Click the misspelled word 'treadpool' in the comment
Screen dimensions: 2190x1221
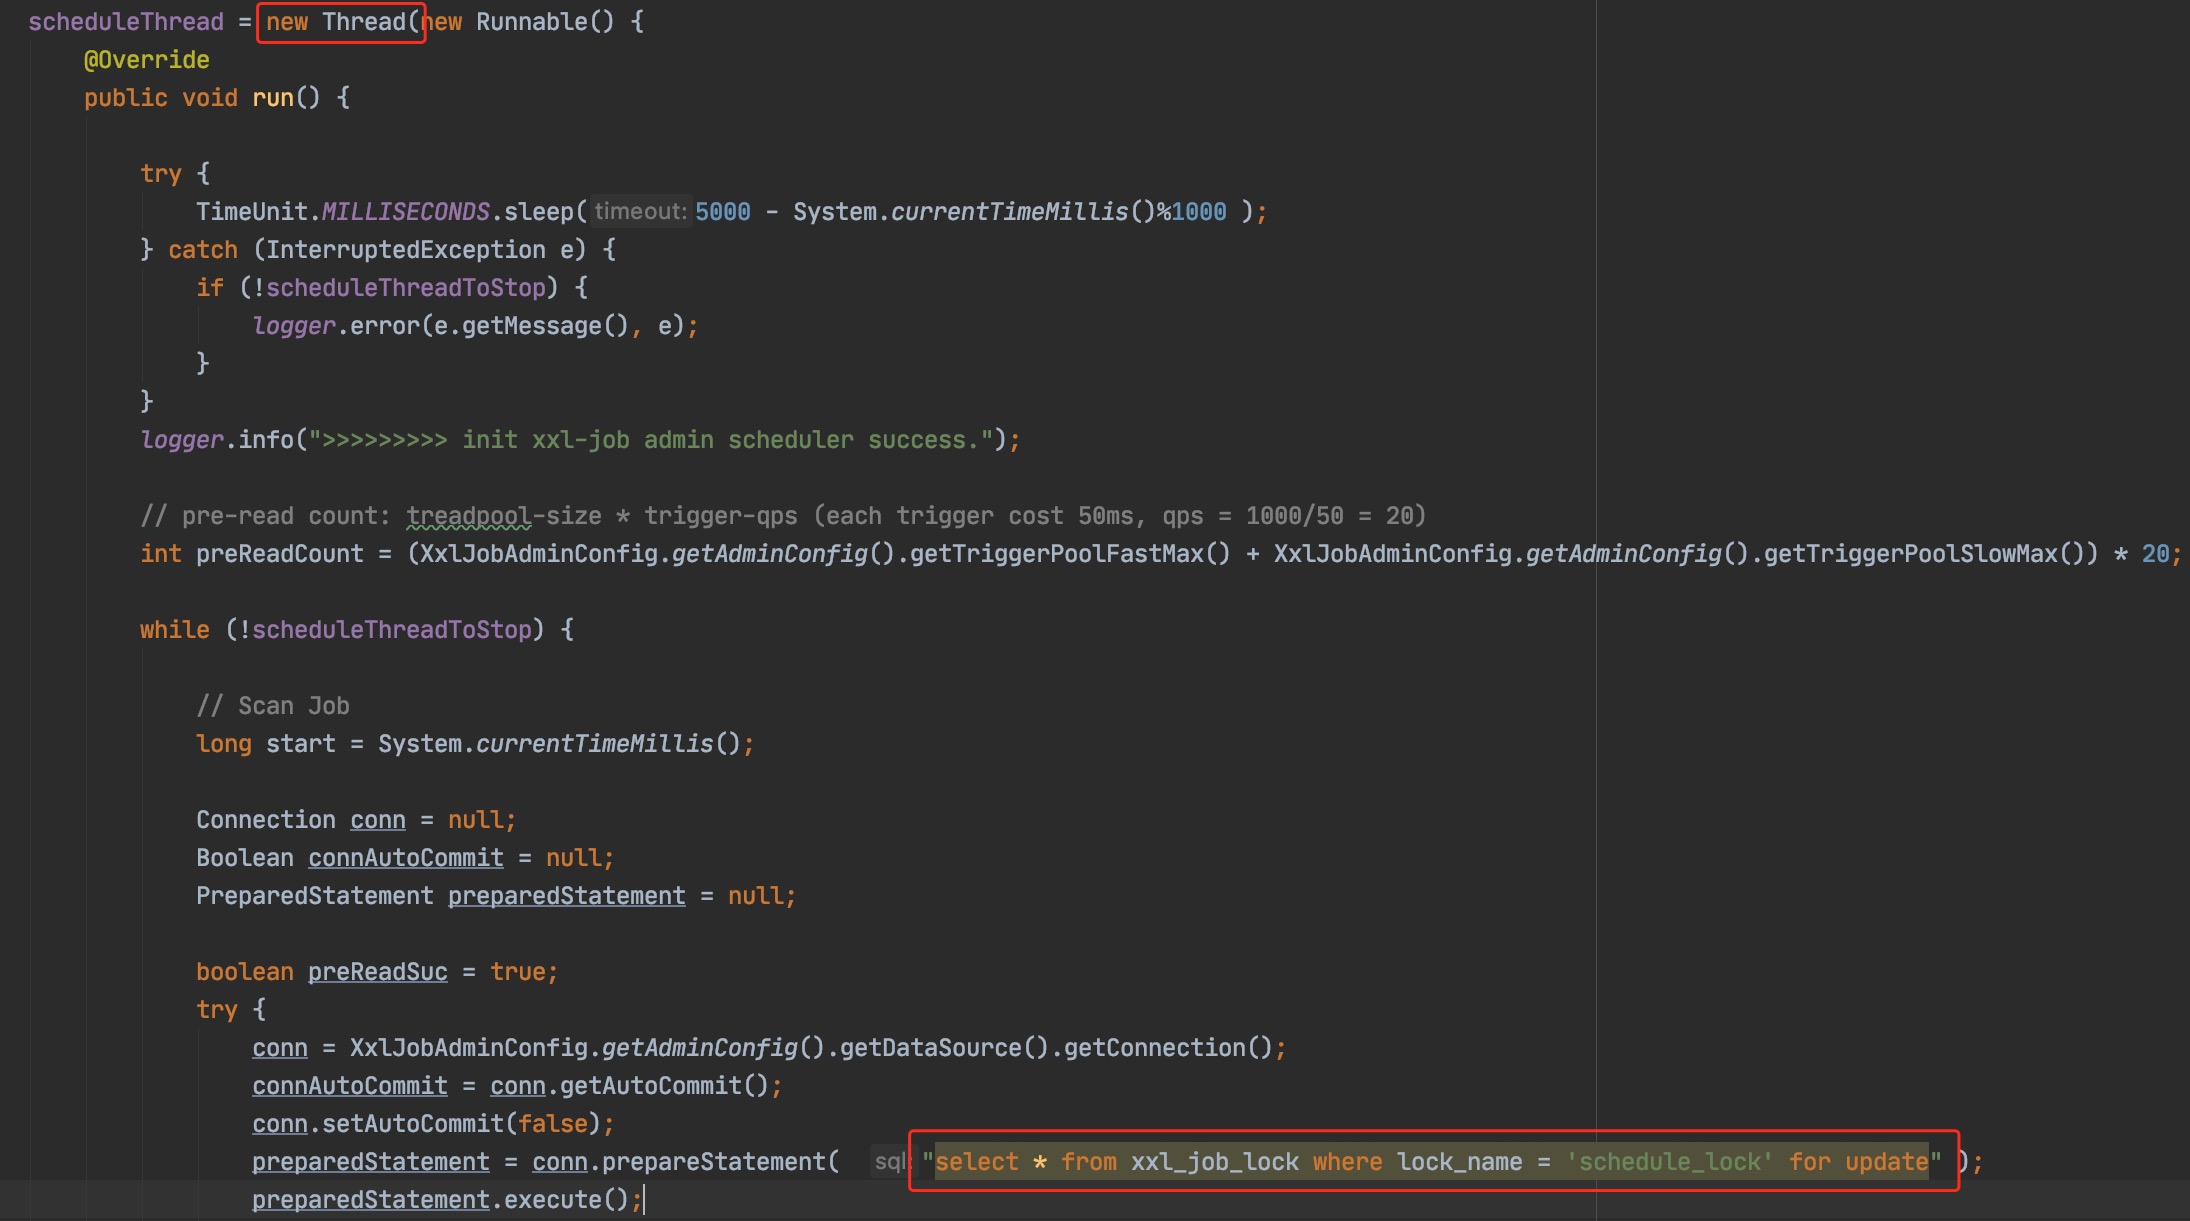[x=468, y=516]
